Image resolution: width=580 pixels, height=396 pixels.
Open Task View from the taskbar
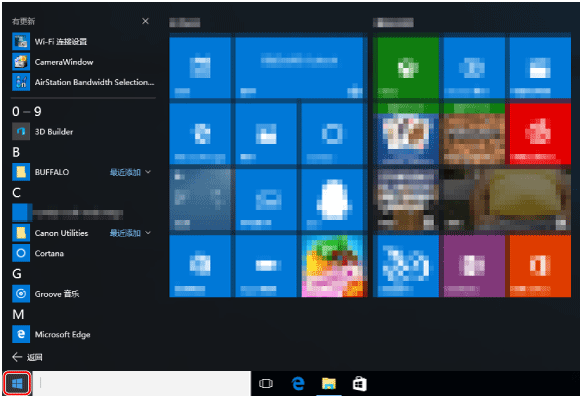pos(266,383)
